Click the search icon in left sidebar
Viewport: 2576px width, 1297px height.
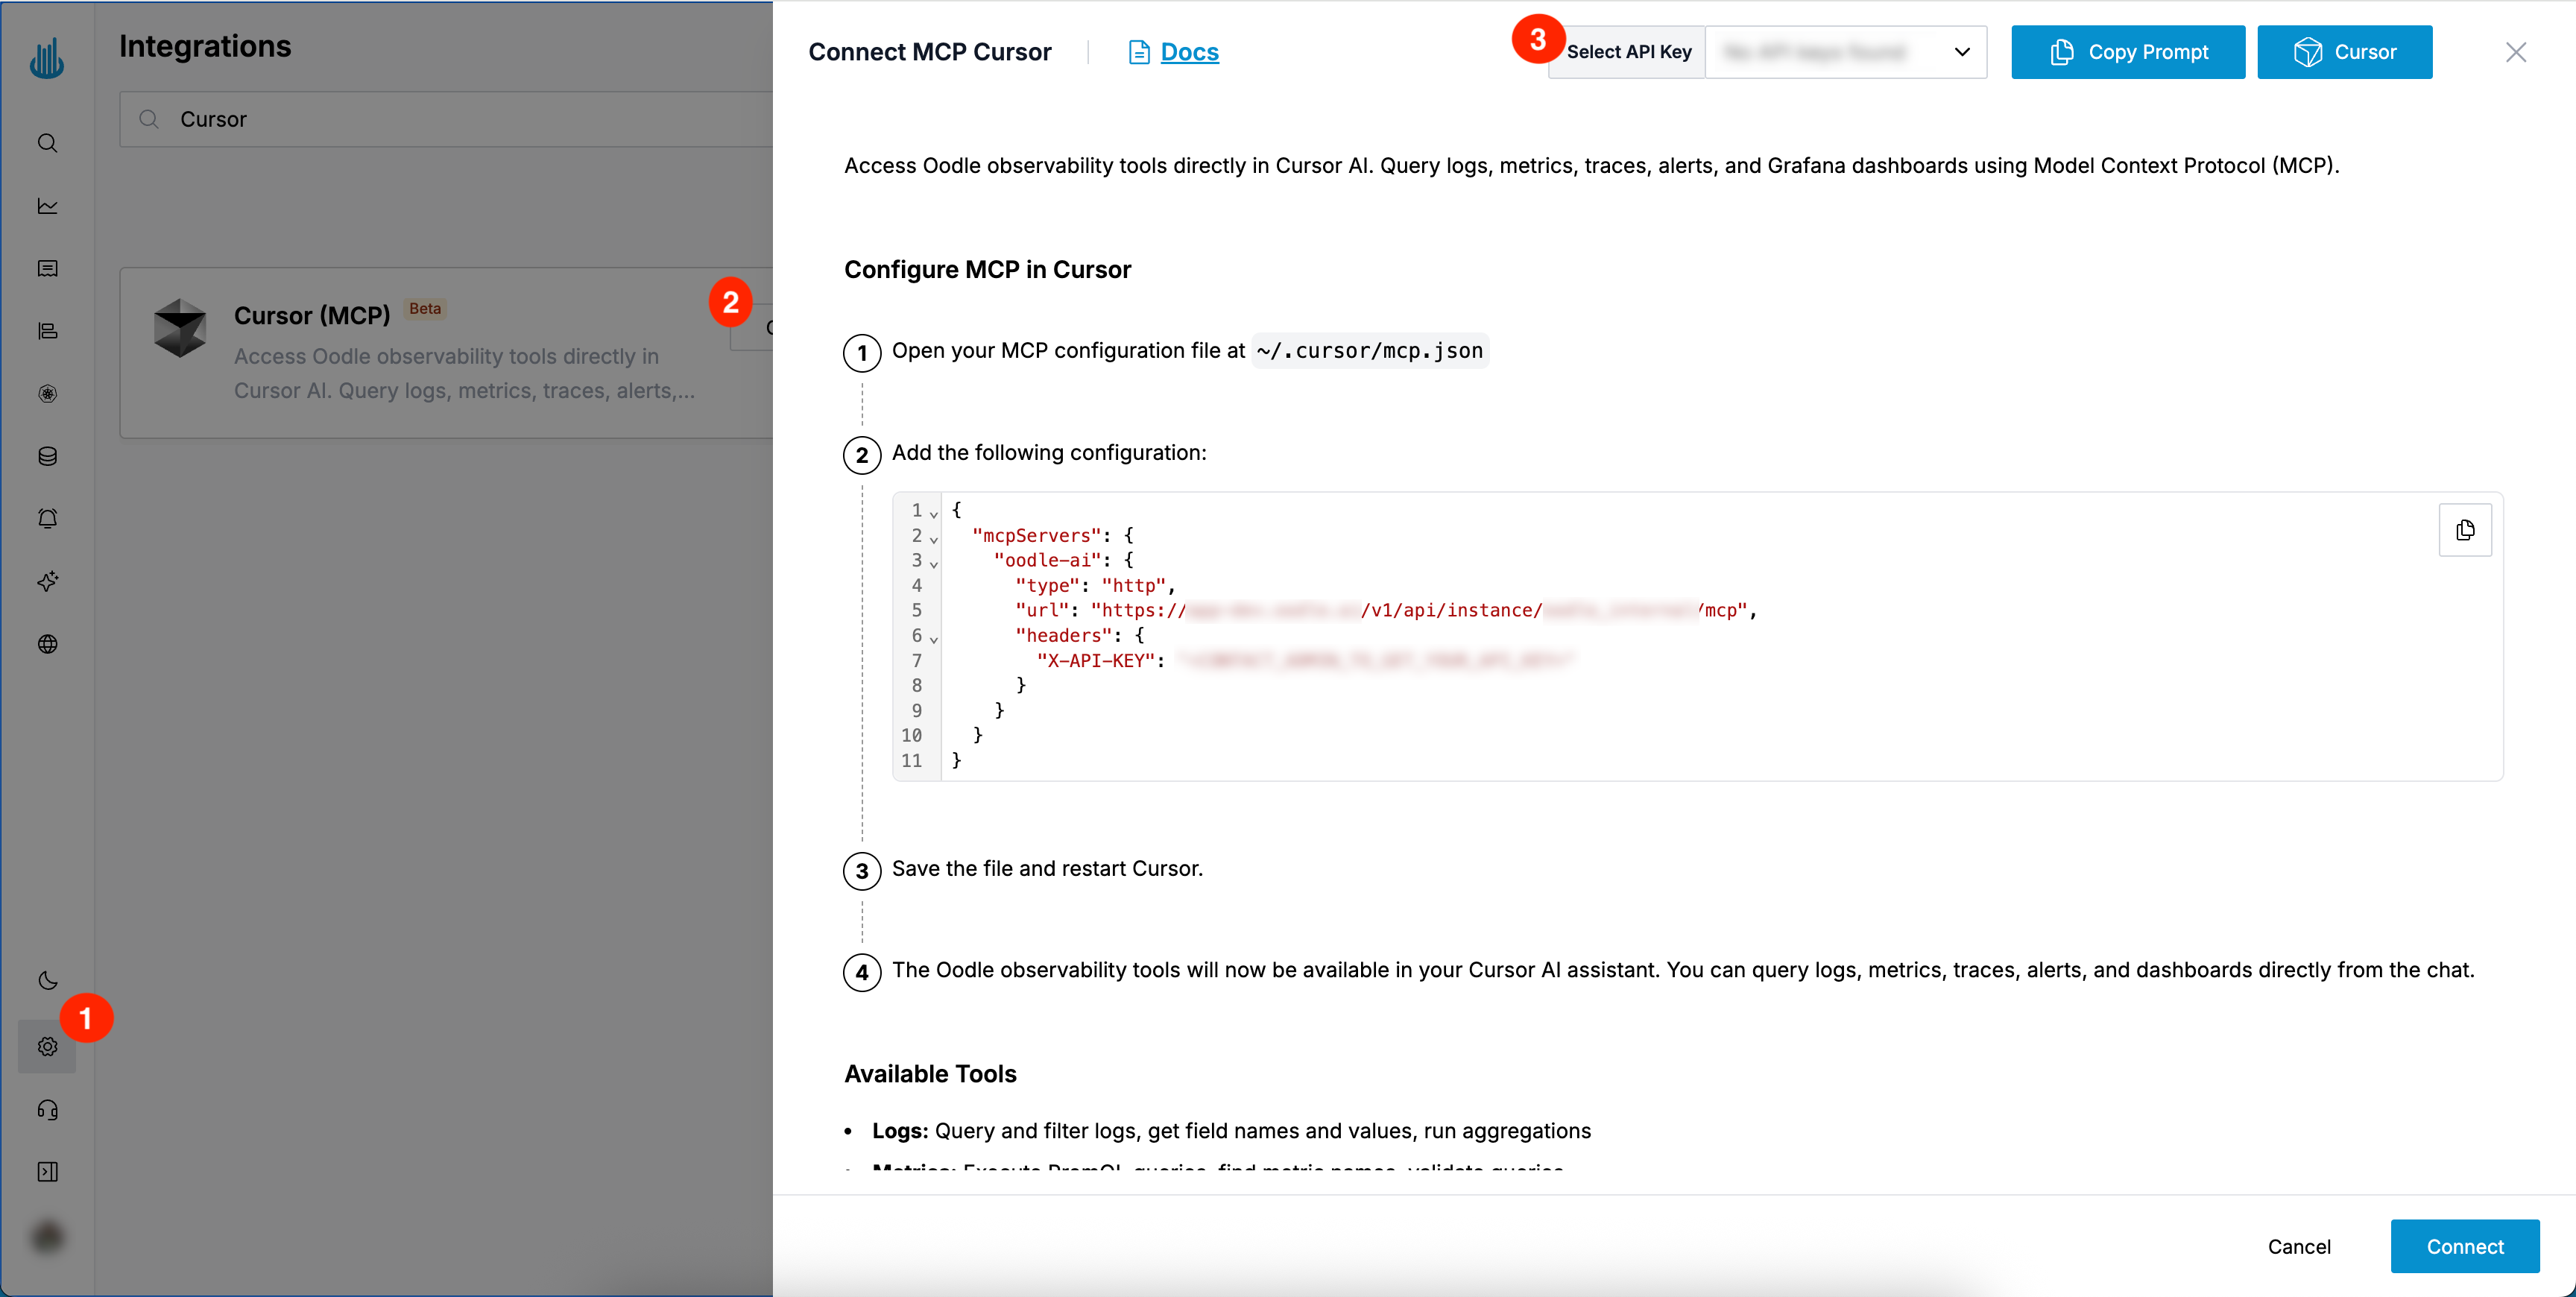(47, 143)
